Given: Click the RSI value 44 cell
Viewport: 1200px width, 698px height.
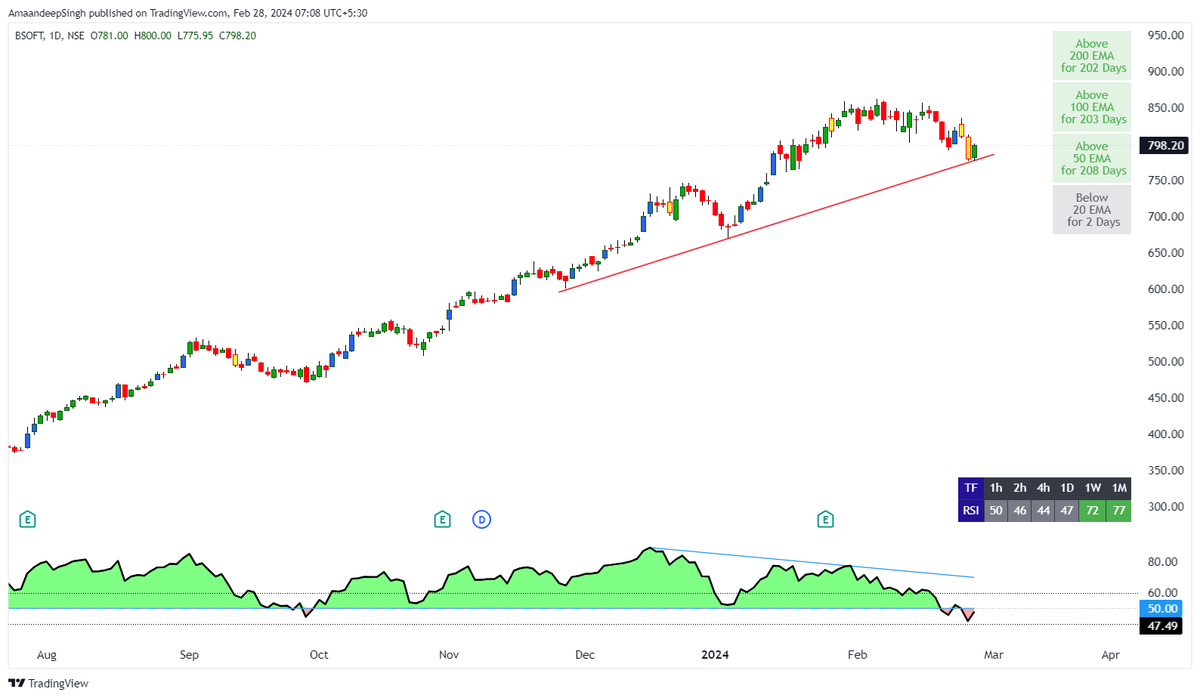Looking at the screenshot, I should pos(1043,511).
